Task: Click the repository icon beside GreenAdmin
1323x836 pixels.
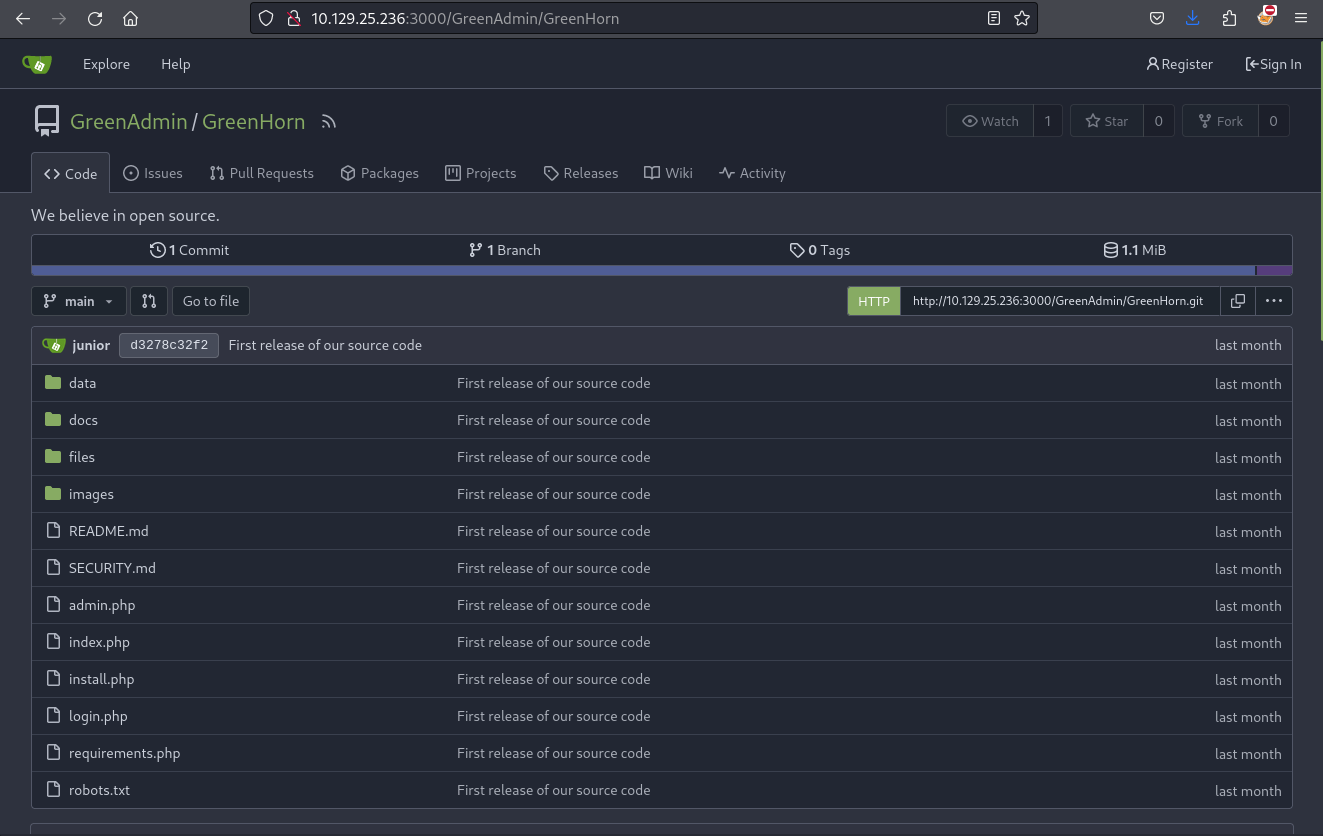Action: 46,121
